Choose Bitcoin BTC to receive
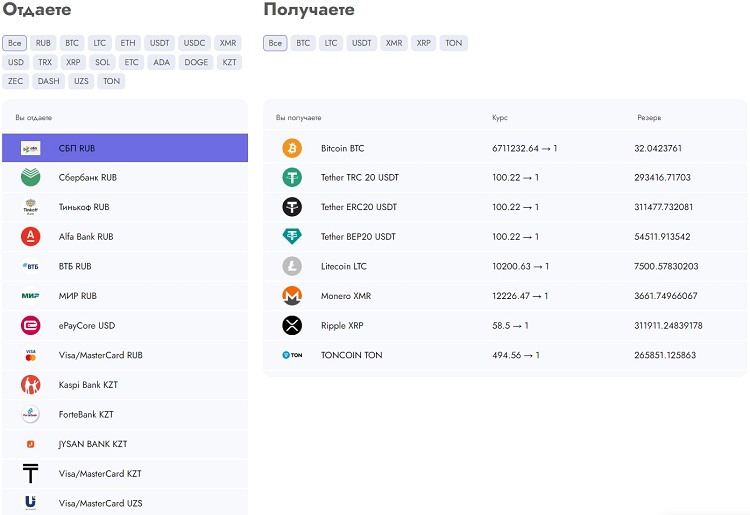Screen dimensions: 750x515 coord(342,148)
